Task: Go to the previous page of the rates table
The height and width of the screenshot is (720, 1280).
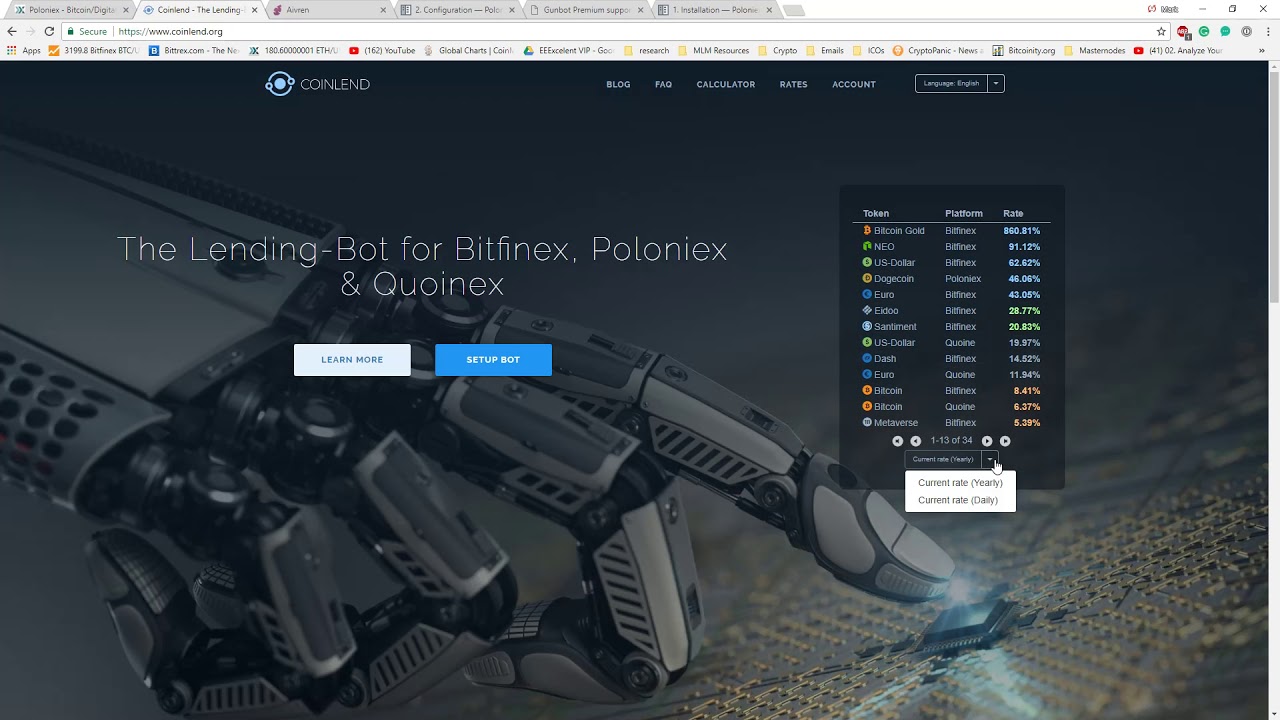Action: tap(915, 441)
